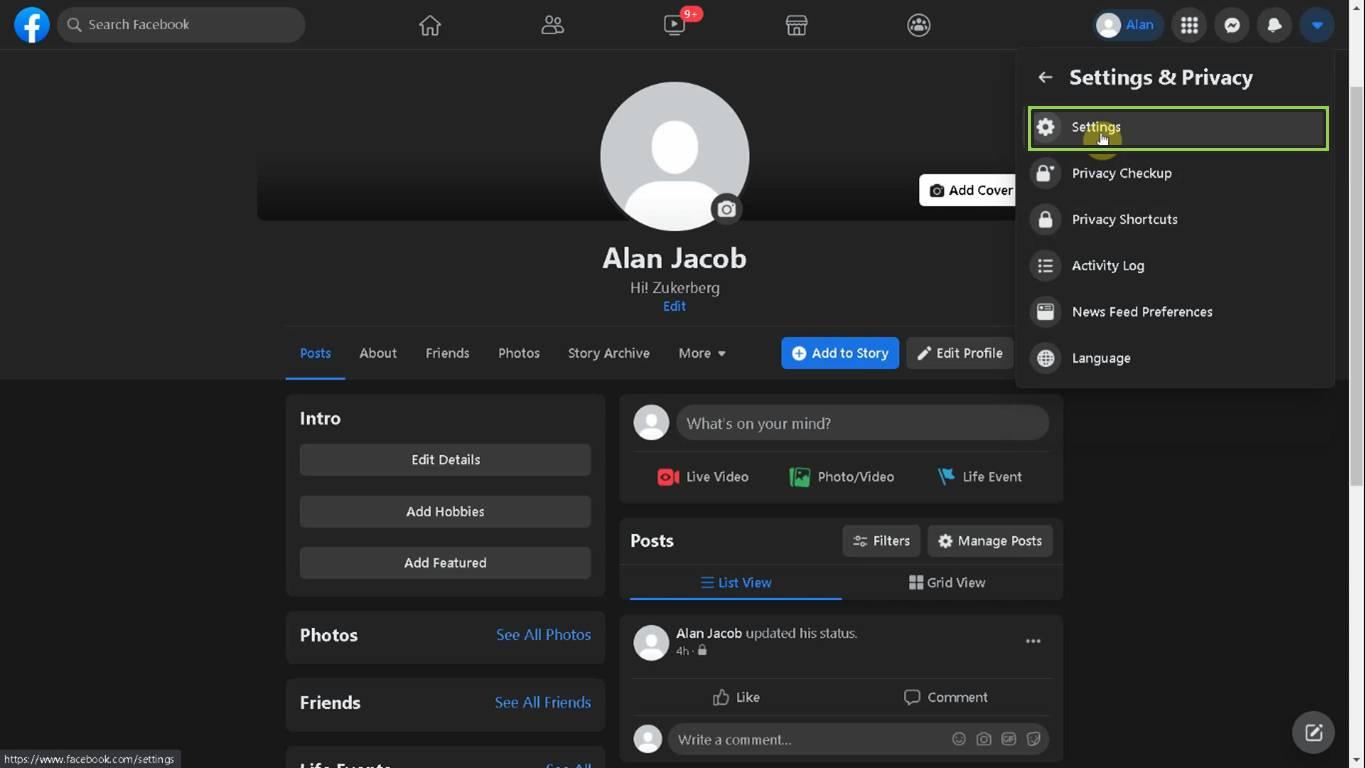
Task: Click Comment on the status post
Action: (946, 697)
